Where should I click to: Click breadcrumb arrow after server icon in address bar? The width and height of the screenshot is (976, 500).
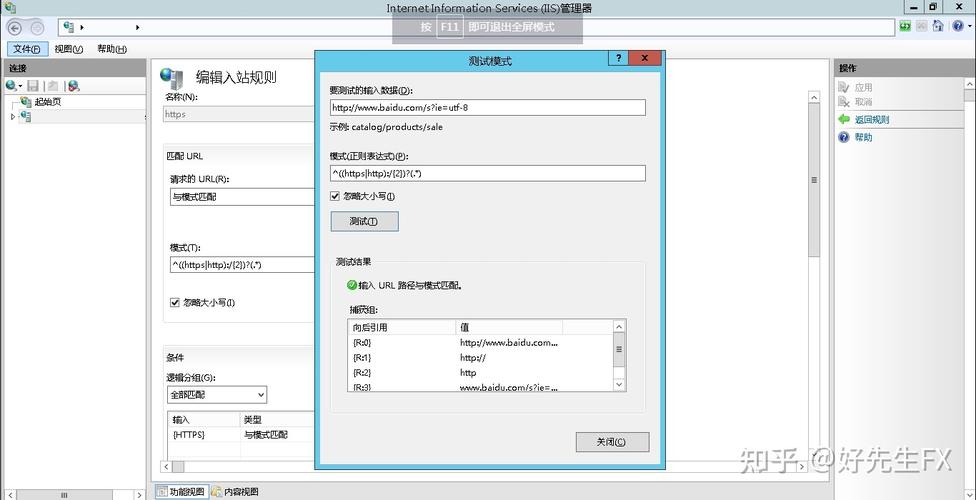82,27
